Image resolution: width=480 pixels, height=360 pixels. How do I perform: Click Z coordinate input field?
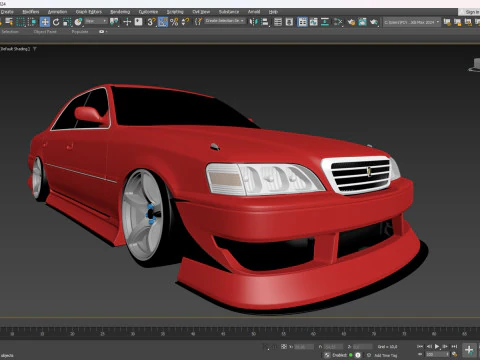point(363,347)
